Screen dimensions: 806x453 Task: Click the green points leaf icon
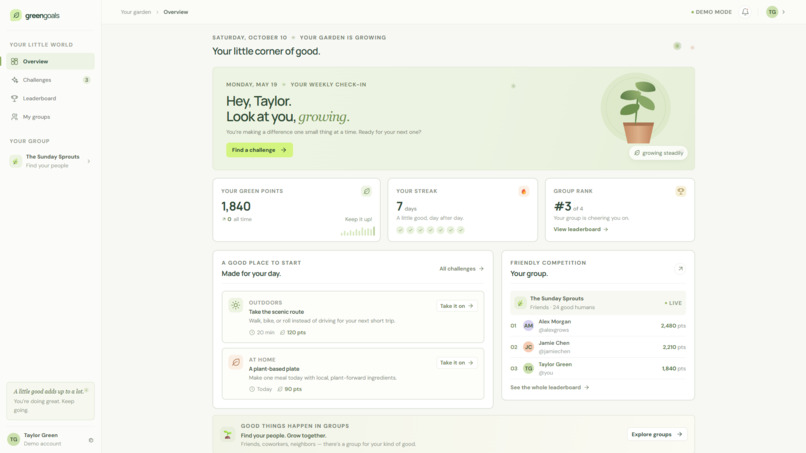[x=366, y=191]
